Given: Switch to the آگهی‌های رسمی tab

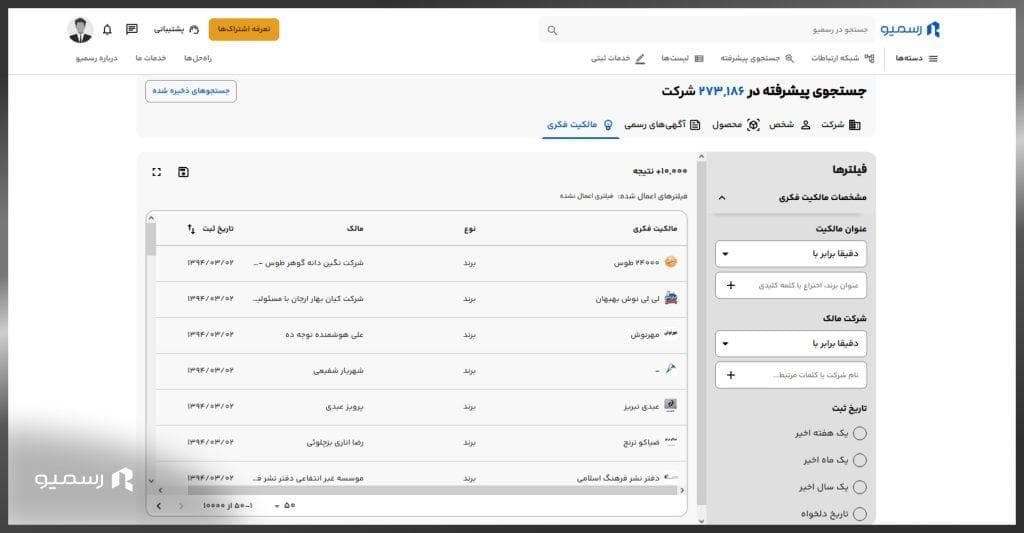Looking at the screenshot, I should 662,125.
